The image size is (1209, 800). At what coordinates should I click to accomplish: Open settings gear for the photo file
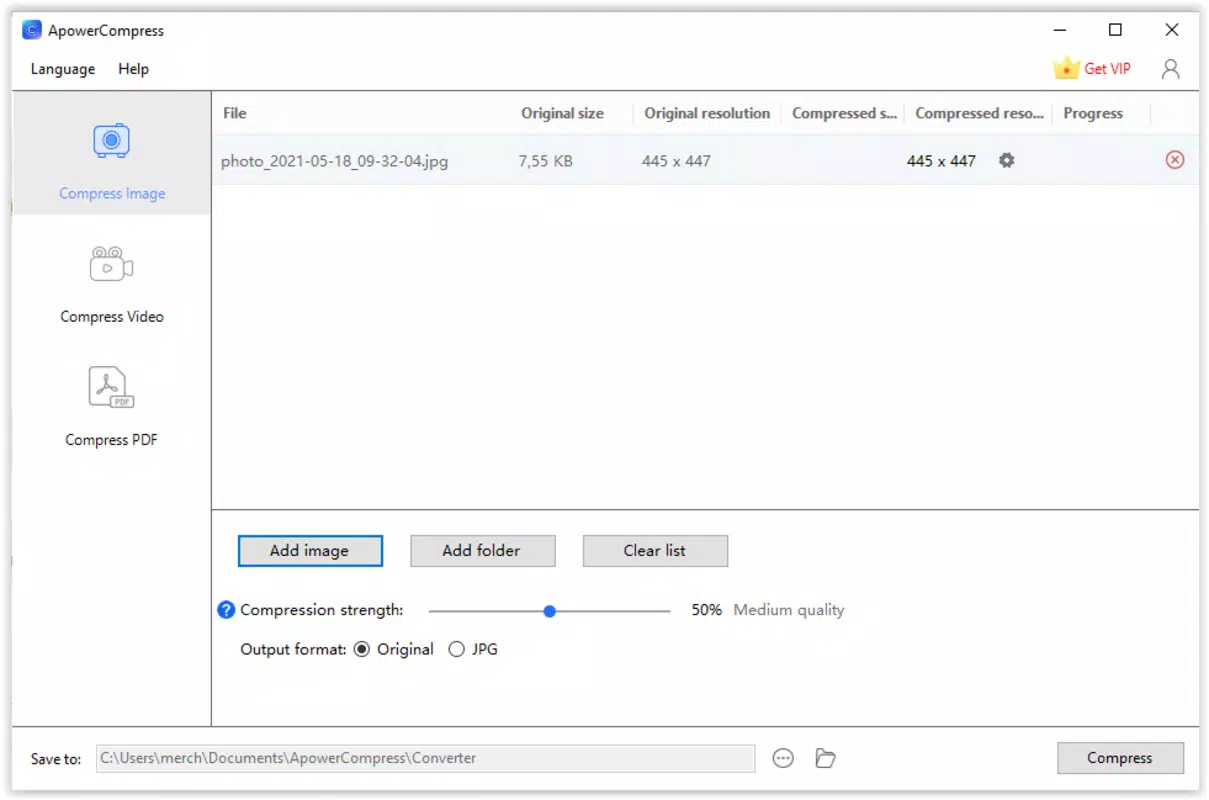tap(1007, 160)
